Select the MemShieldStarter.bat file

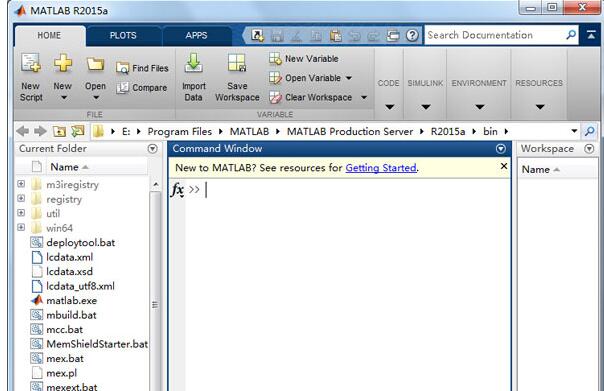[89, 344]
